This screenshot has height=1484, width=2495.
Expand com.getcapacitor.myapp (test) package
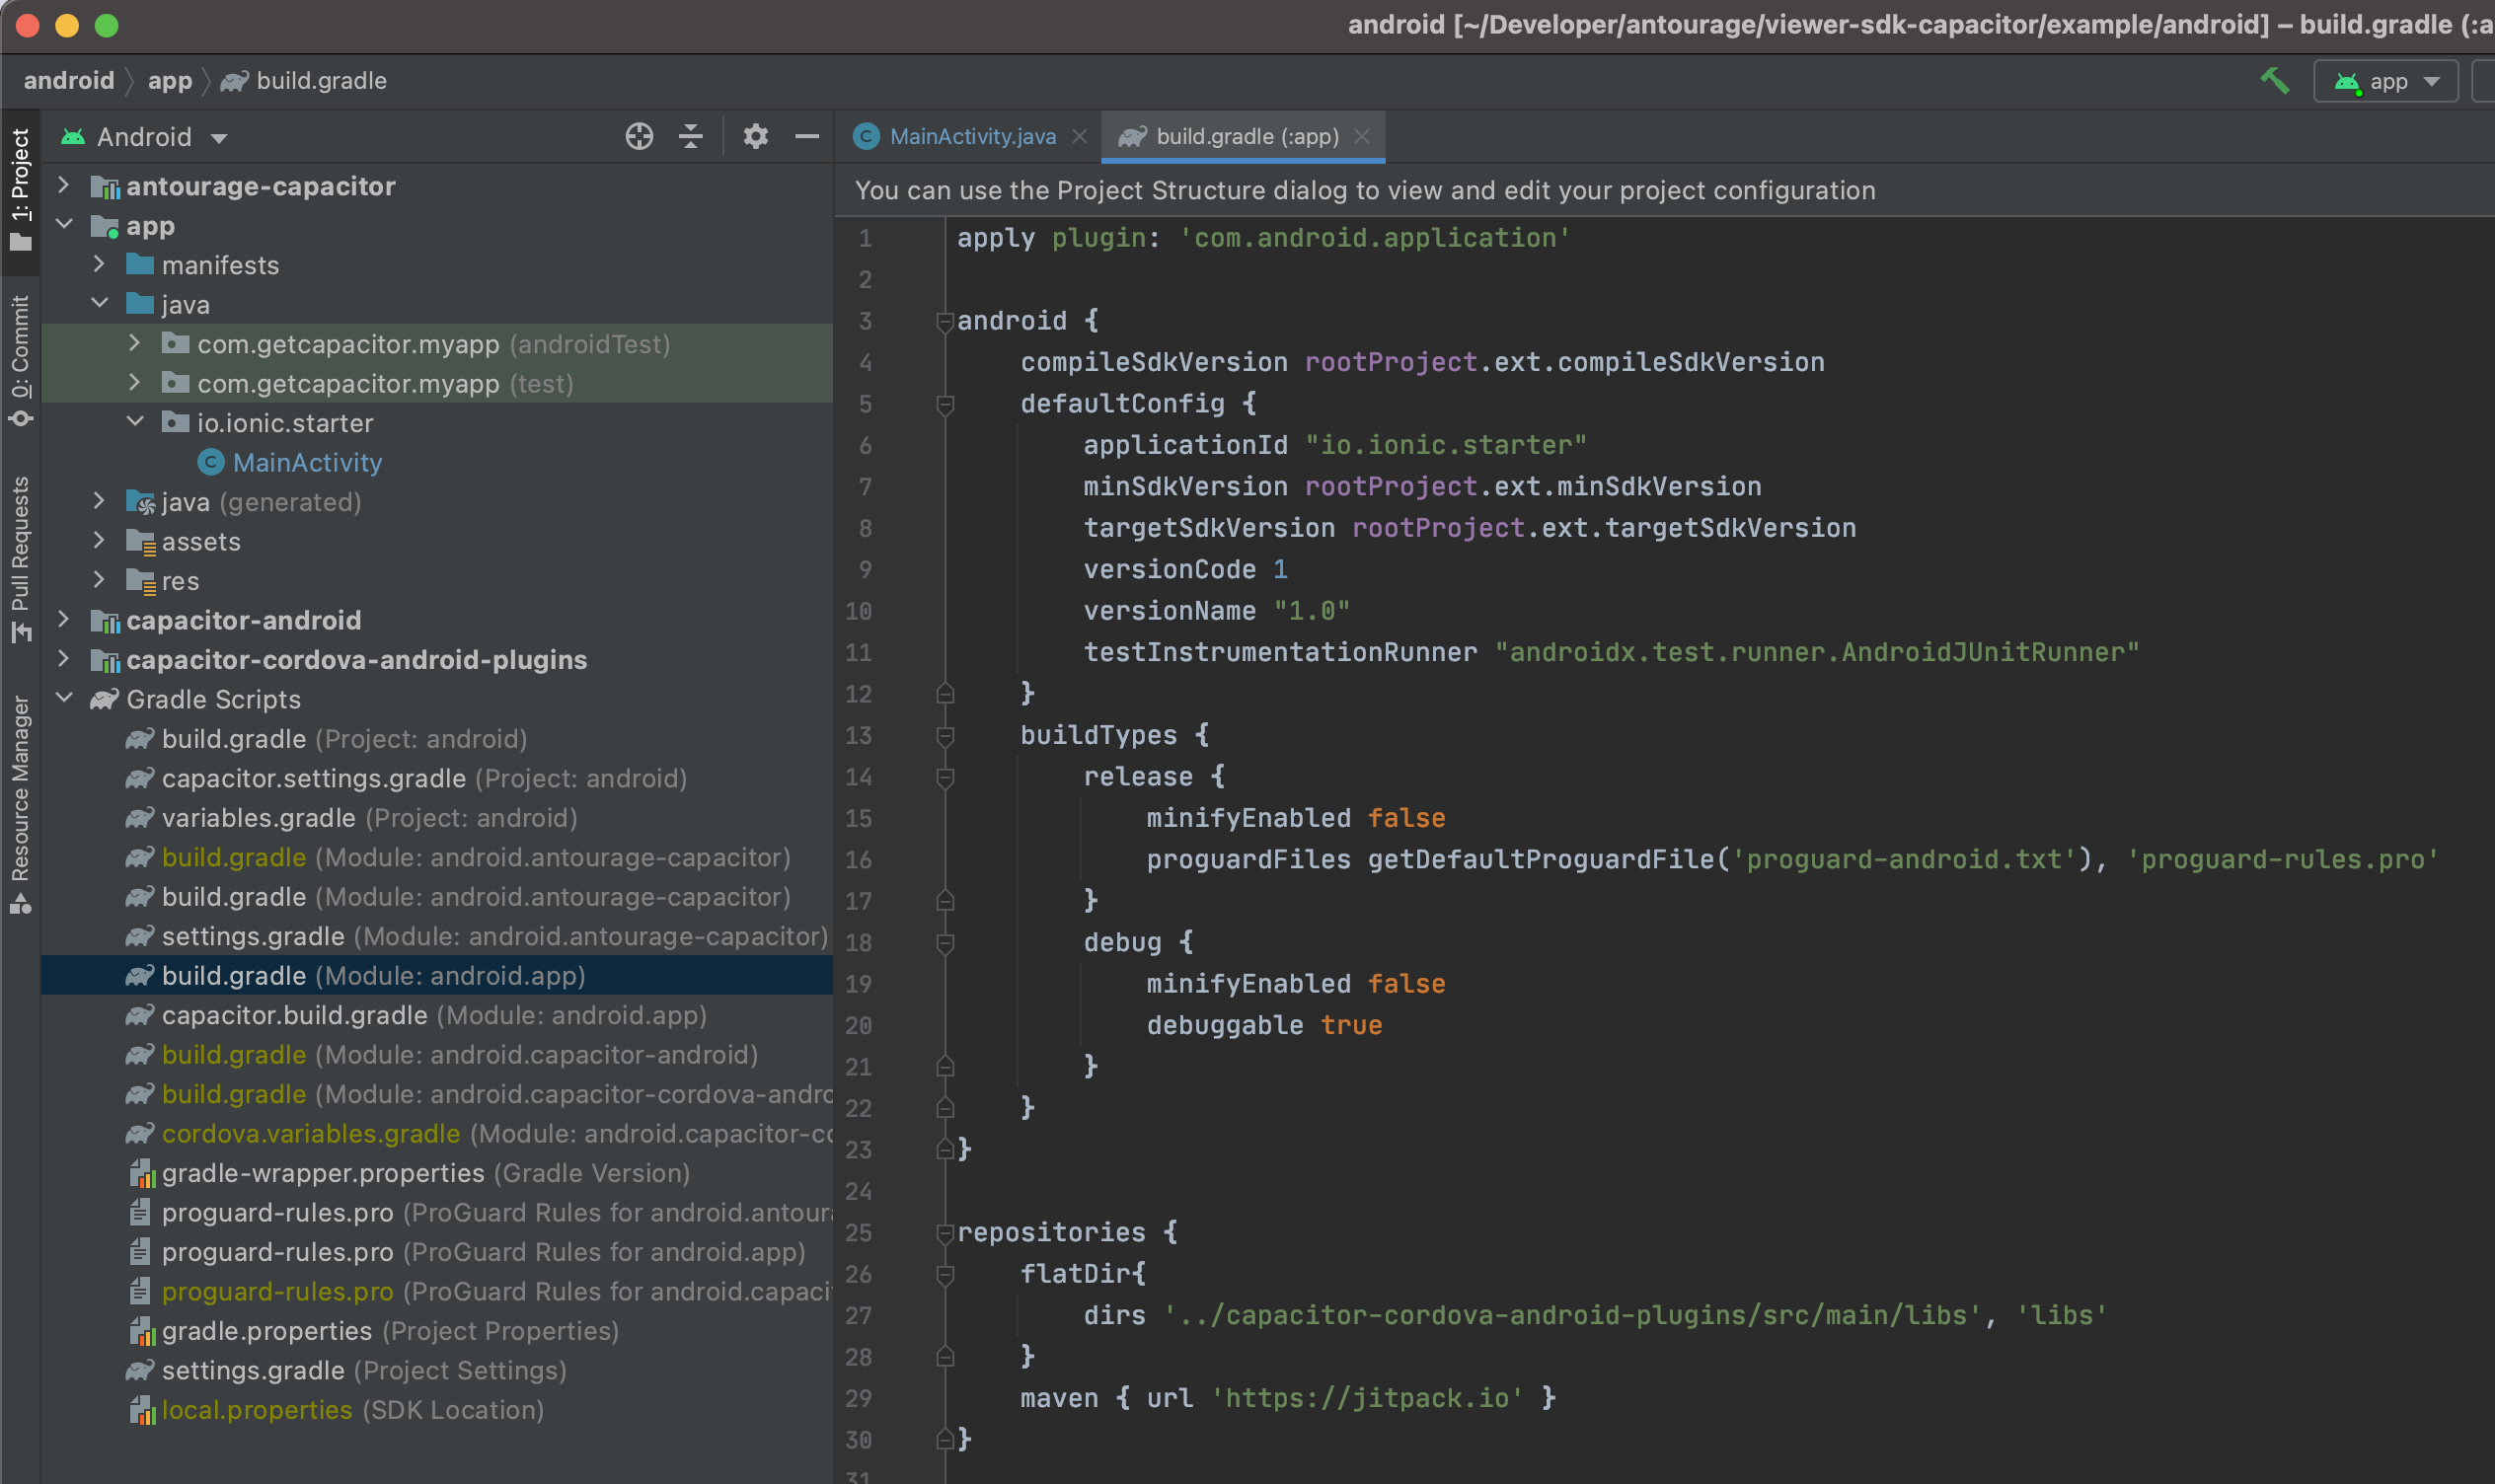click(x=135, y=382)
